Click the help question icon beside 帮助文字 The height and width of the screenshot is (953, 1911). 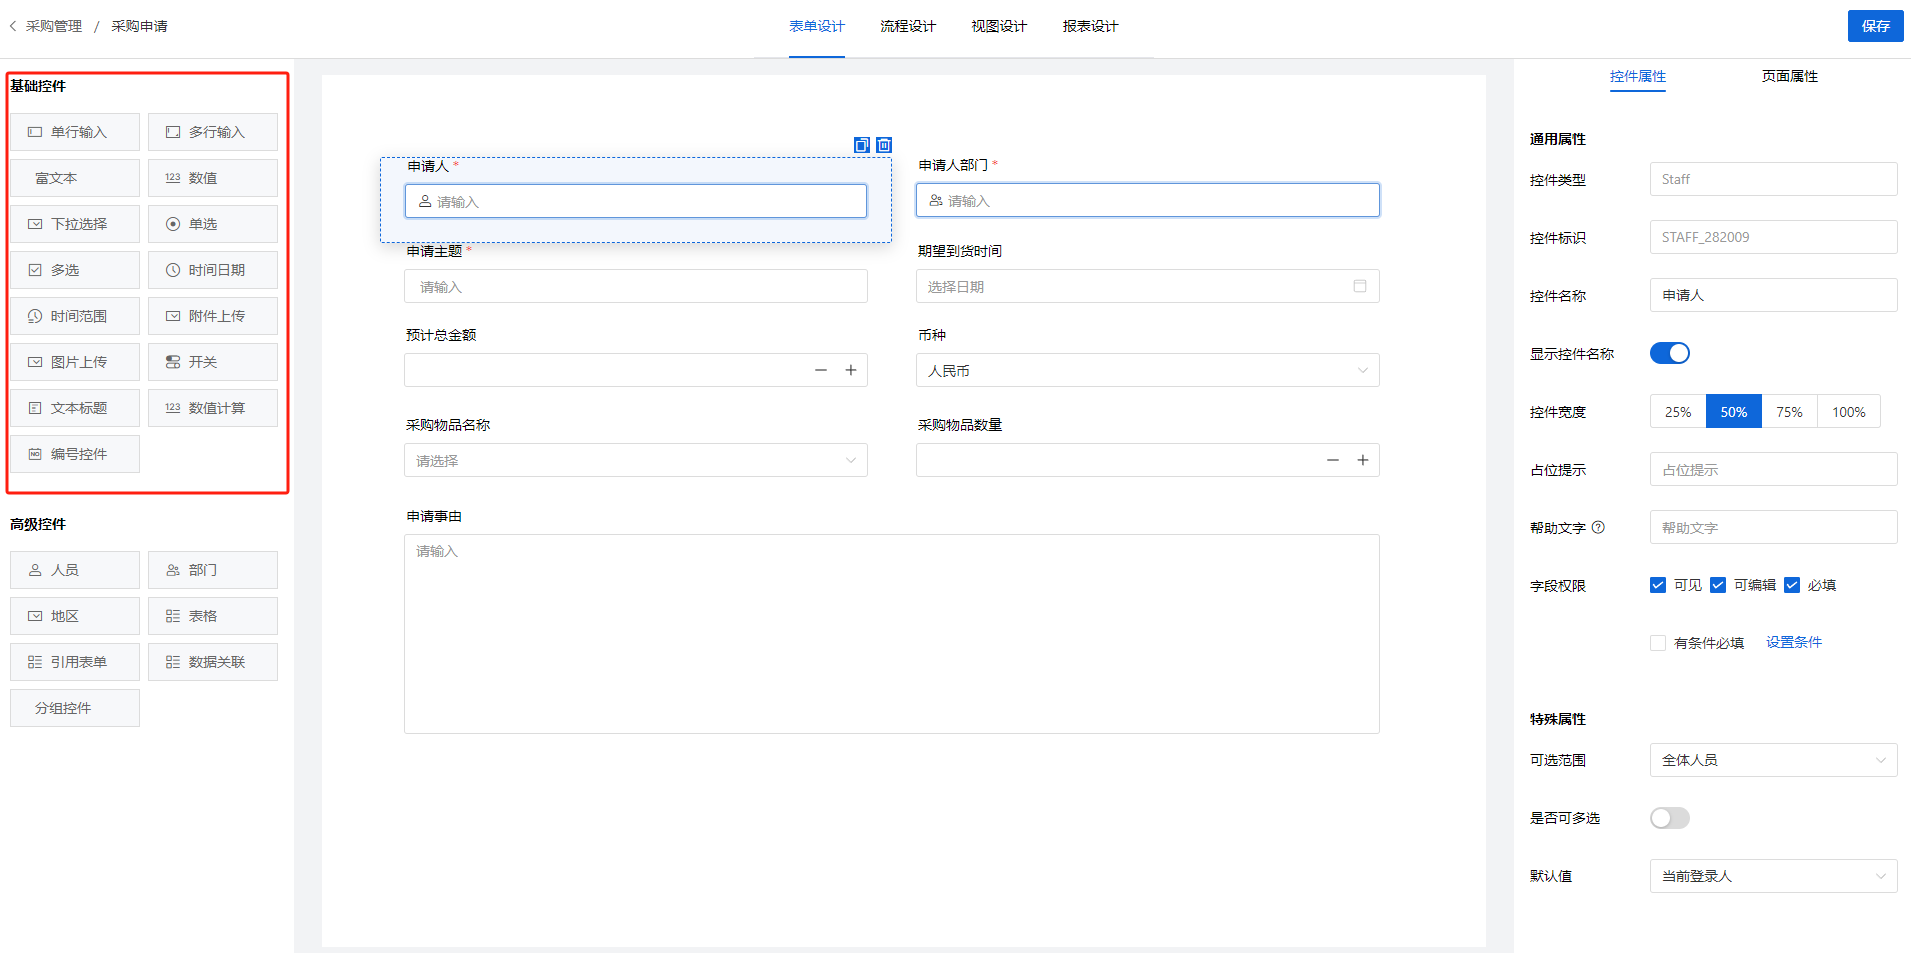pyautogui.click(x=1598, y=527)
